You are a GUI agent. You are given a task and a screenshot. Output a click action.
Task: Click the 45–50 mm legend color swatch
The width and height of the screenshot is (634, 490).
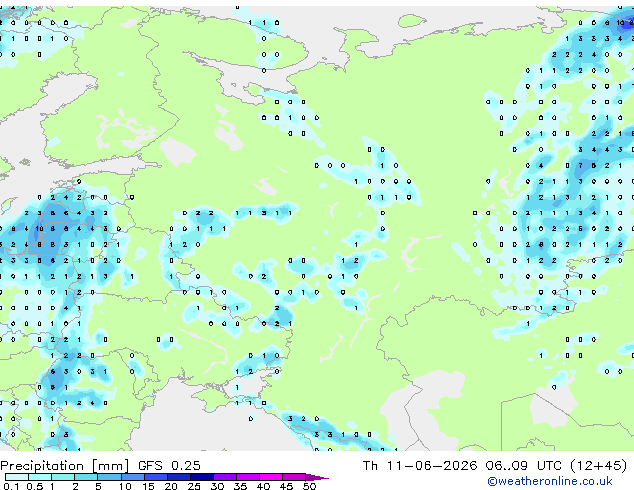[x=294, y=477]
